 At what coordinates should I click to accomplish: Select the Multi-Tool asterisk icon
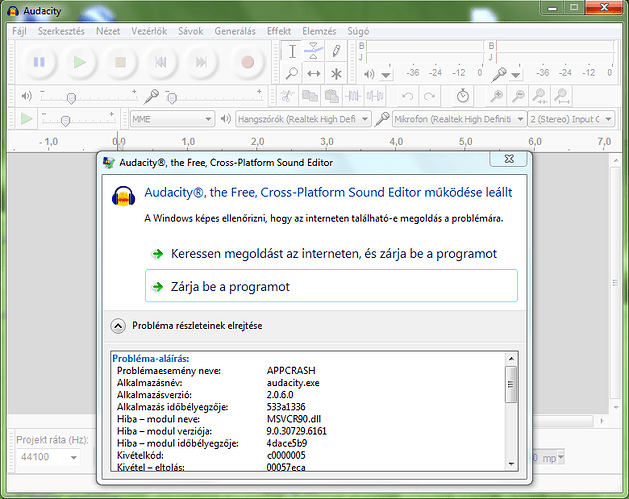click(x=336, y=73)
